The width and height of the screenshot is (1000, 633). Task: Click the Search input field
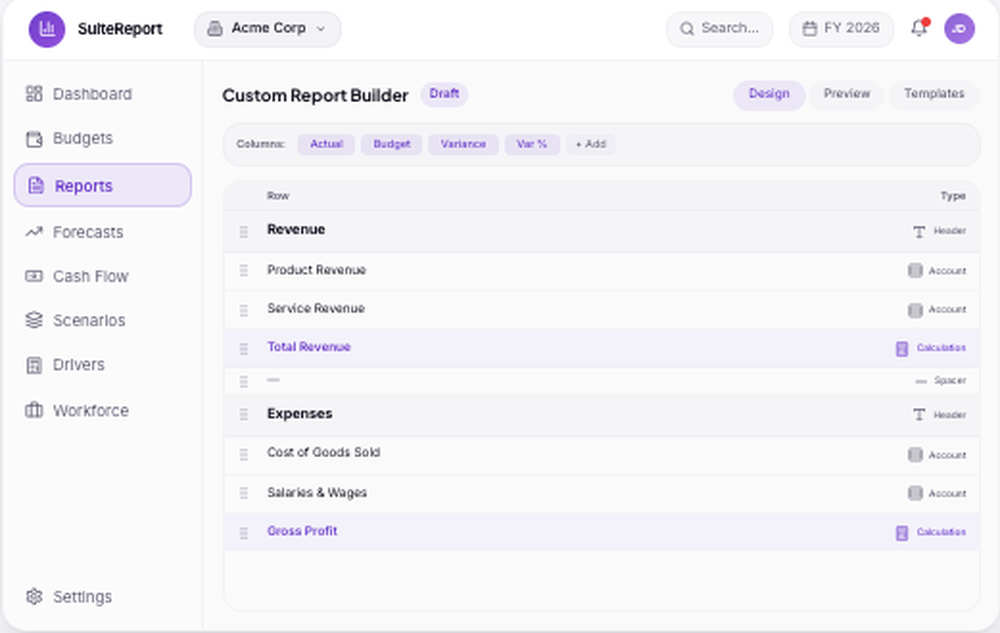(x=719, y=29)
